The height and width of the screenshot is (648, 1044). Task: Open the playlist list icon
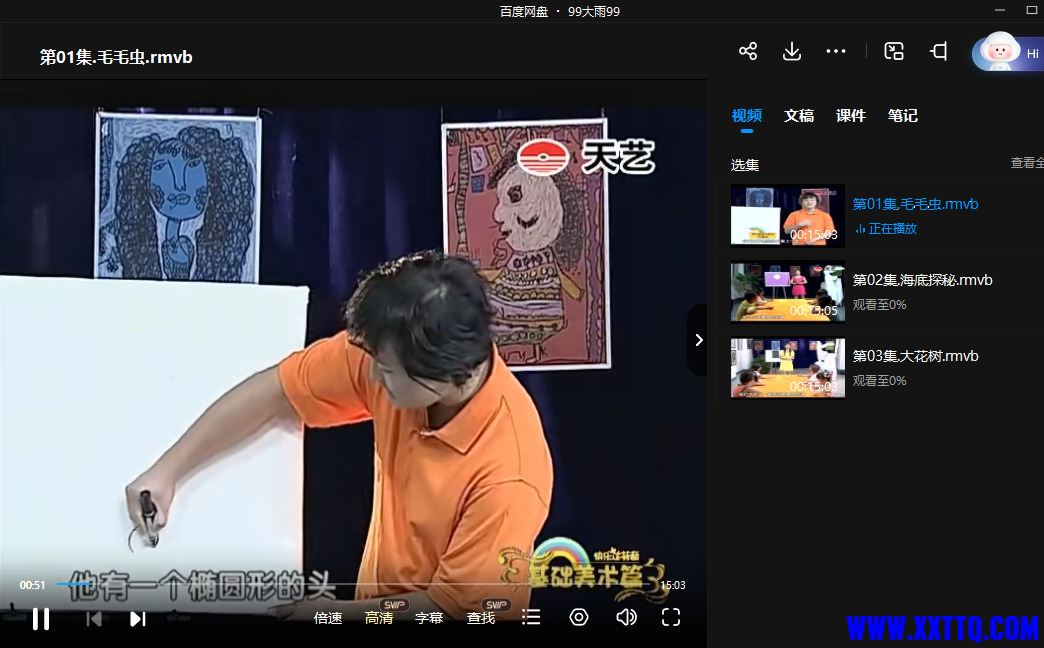(531, 617)
